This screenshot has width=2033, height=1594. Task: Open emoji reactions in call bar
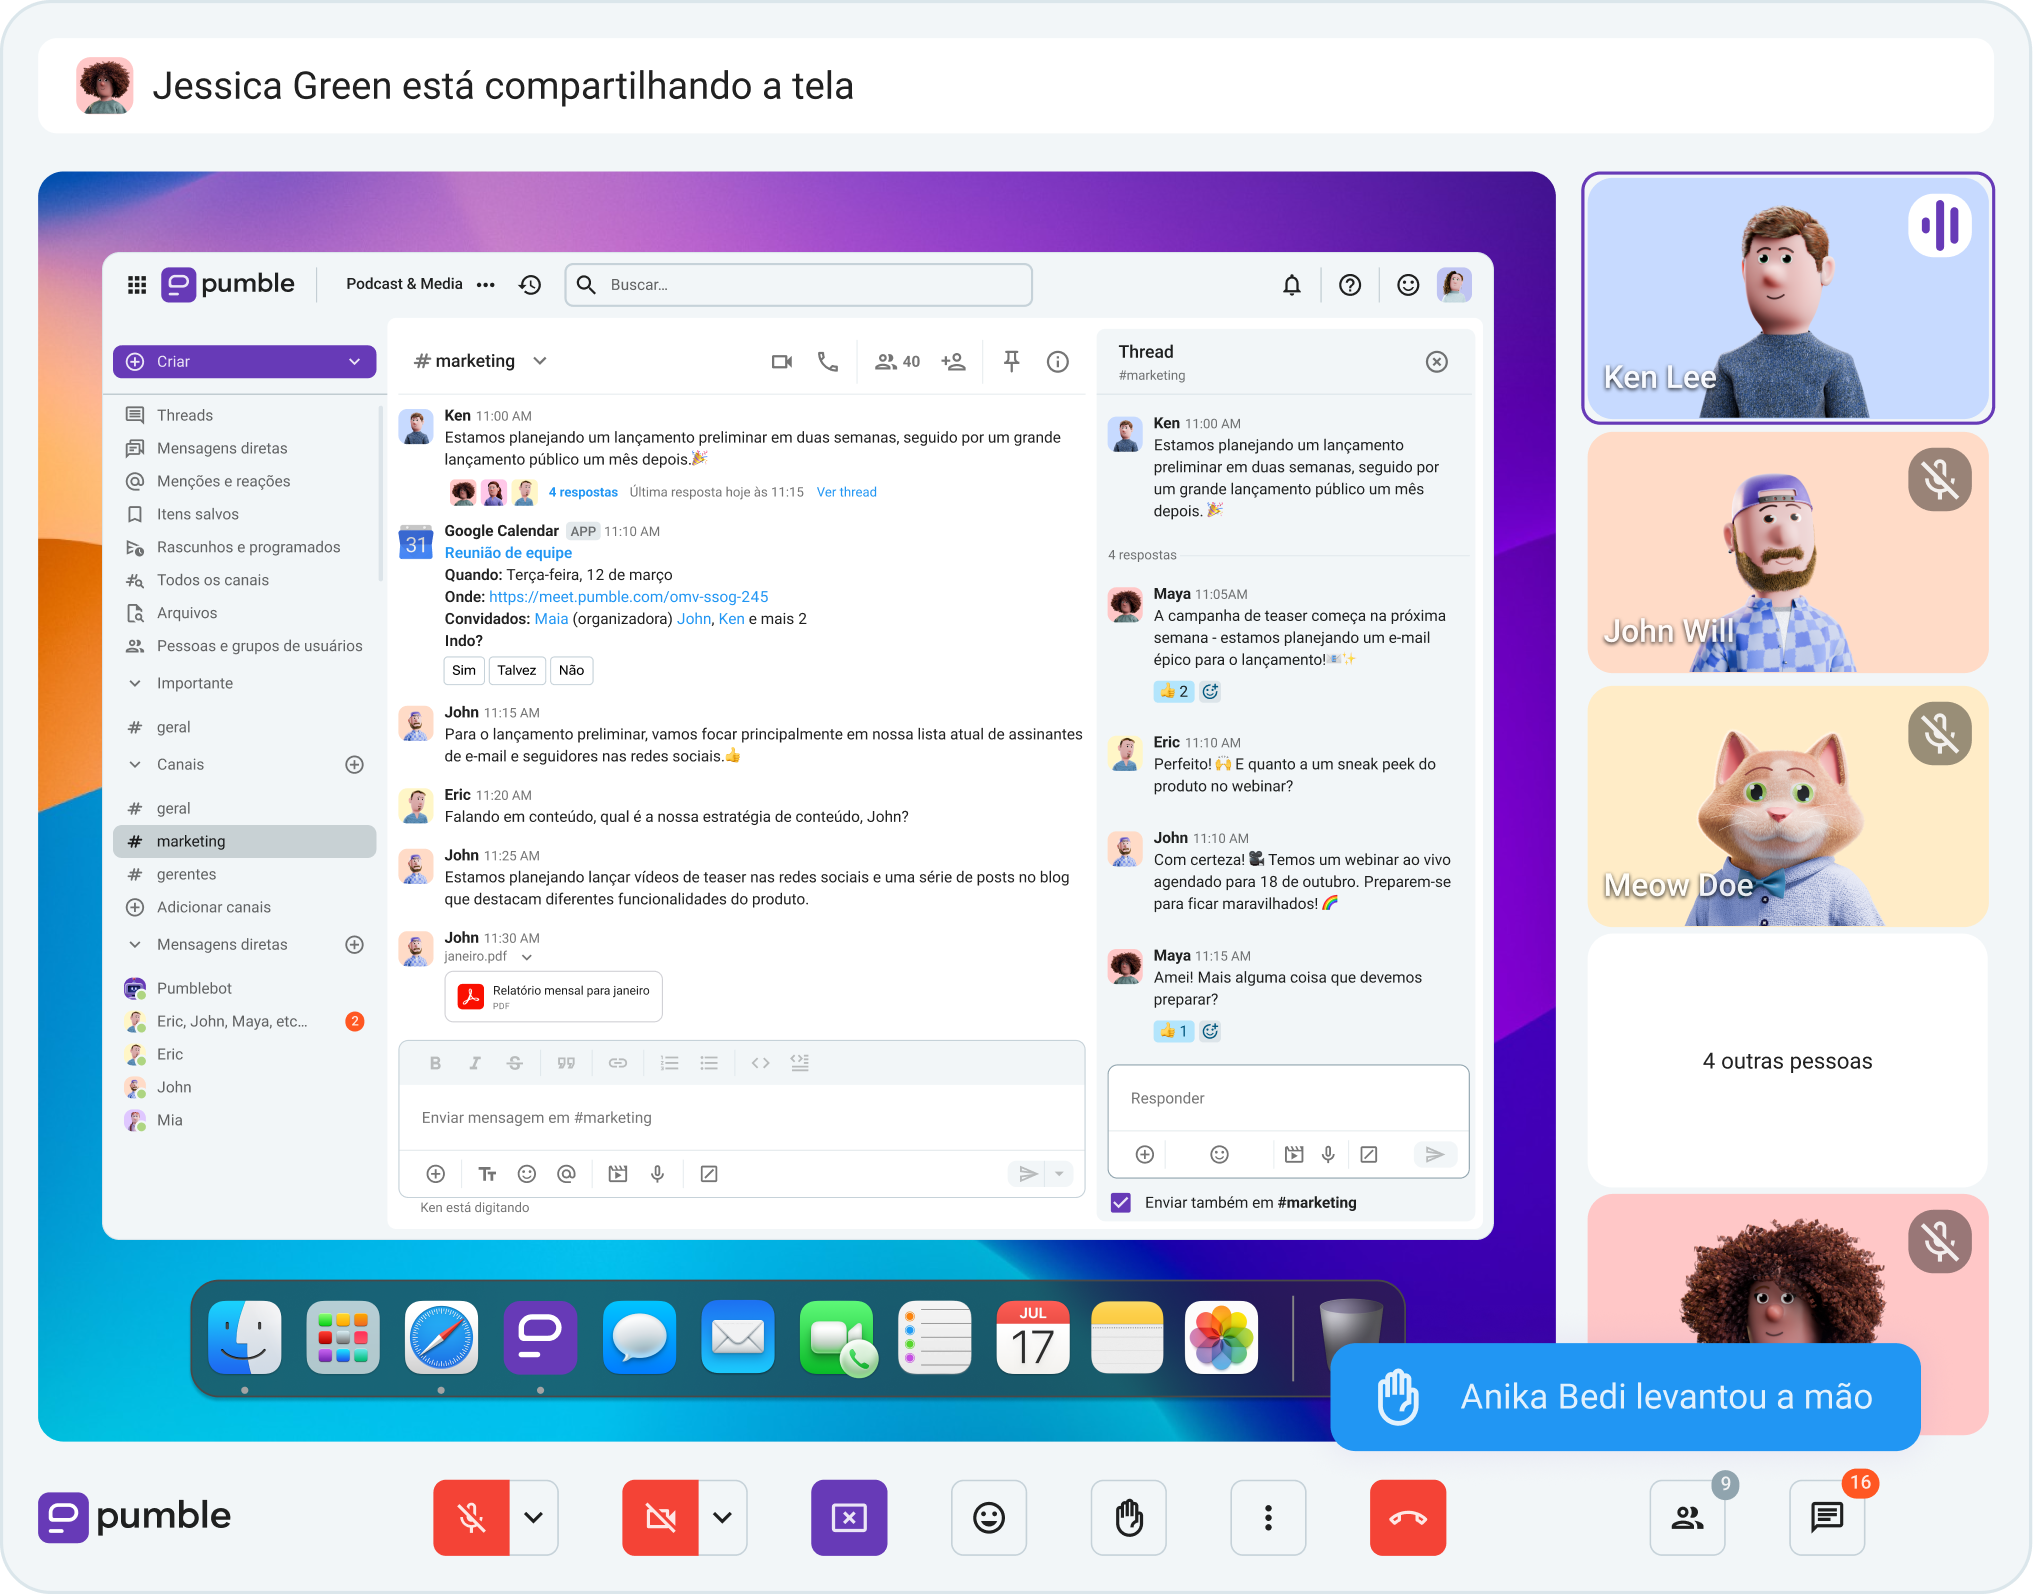(x=989, y=1517)
